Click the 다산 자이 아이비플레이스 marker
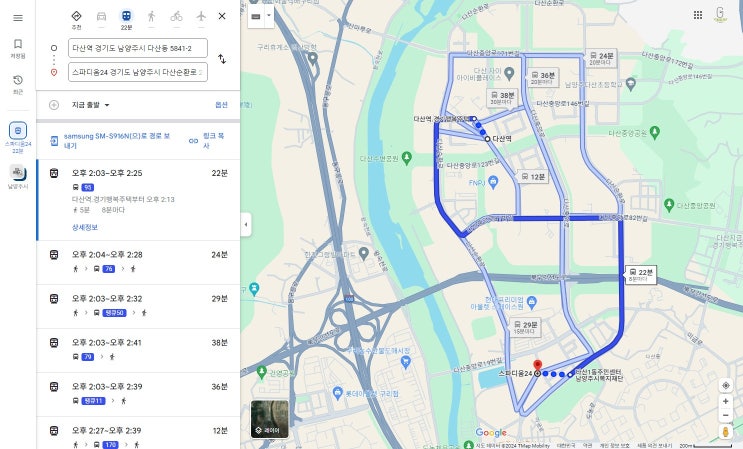 (509, 73)
